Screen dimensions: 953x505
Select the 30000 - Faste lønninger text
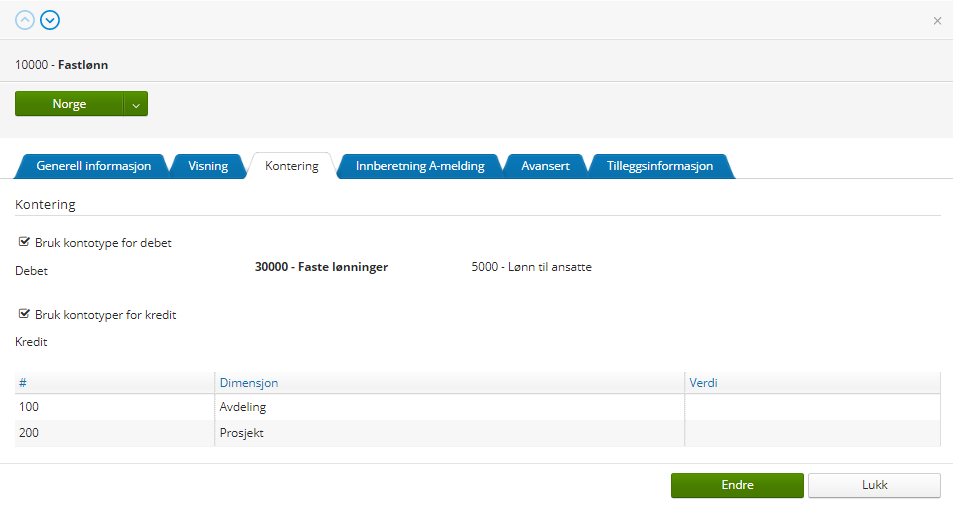pyautogui.click(x=322, y=267)
